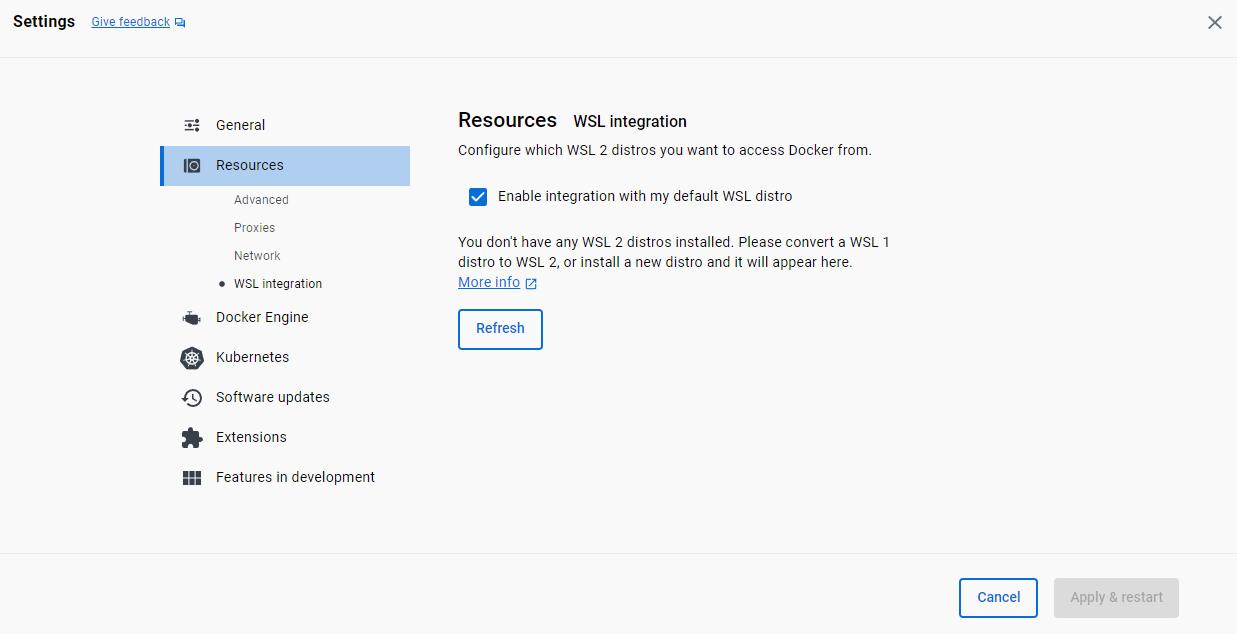This screenshot has height=634, width=1237.
Task: Open the Give feedback link
Action: click(131, 22)
